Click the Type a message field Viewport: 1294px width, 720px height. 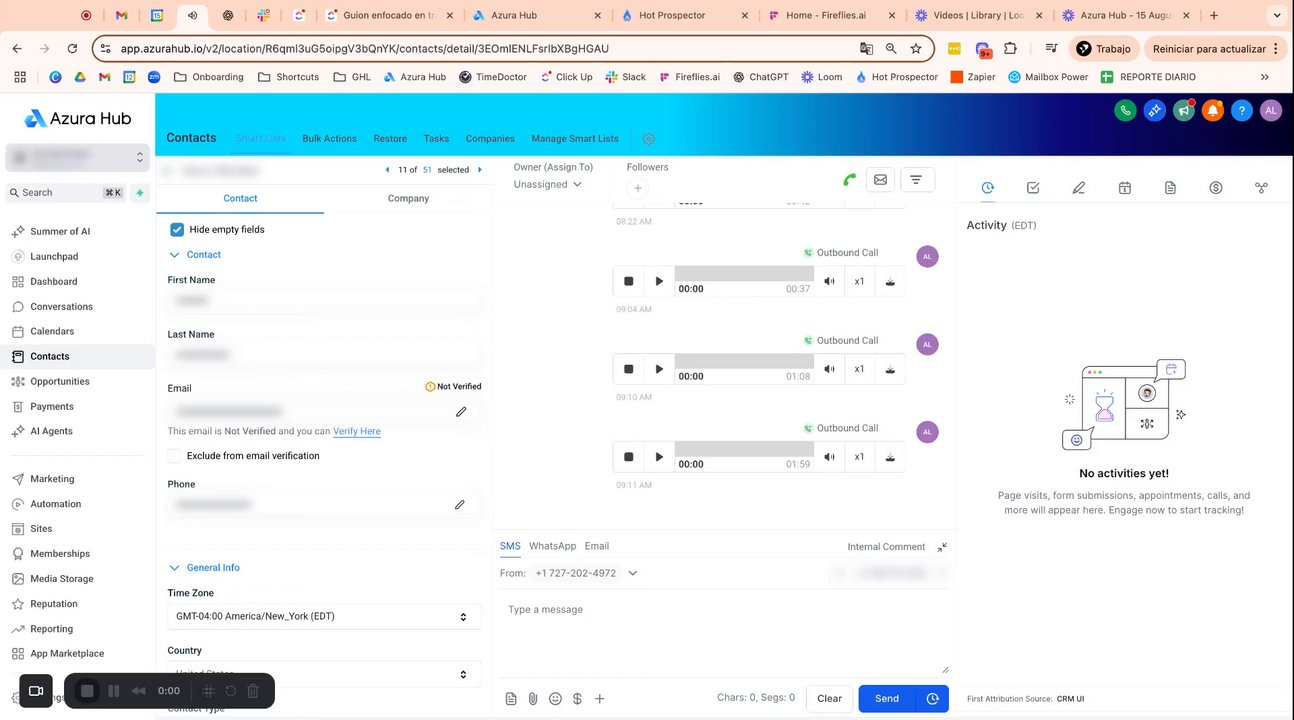[724, 634]
